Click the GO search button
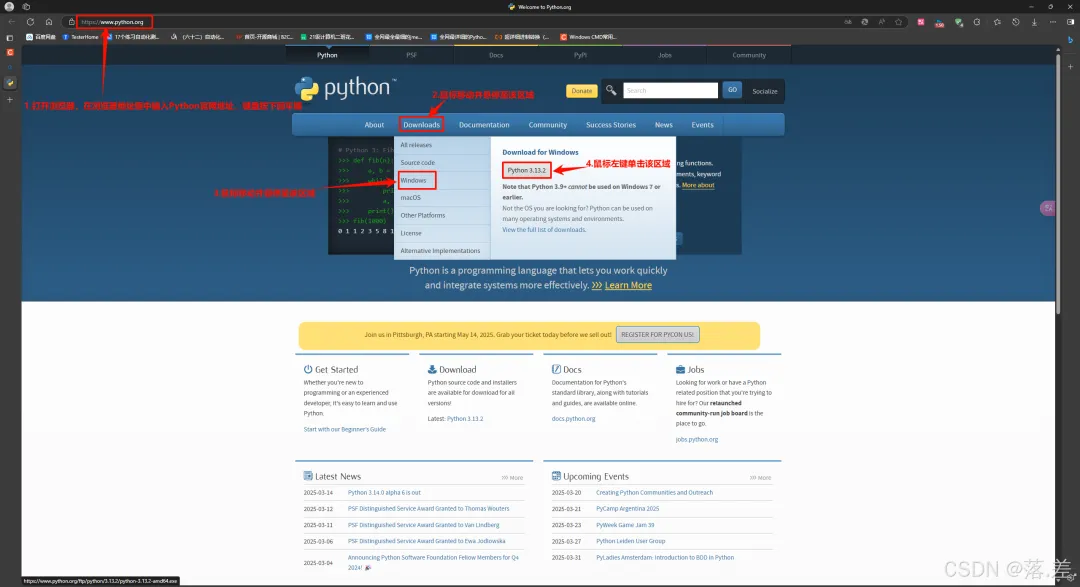 (732, 90)
